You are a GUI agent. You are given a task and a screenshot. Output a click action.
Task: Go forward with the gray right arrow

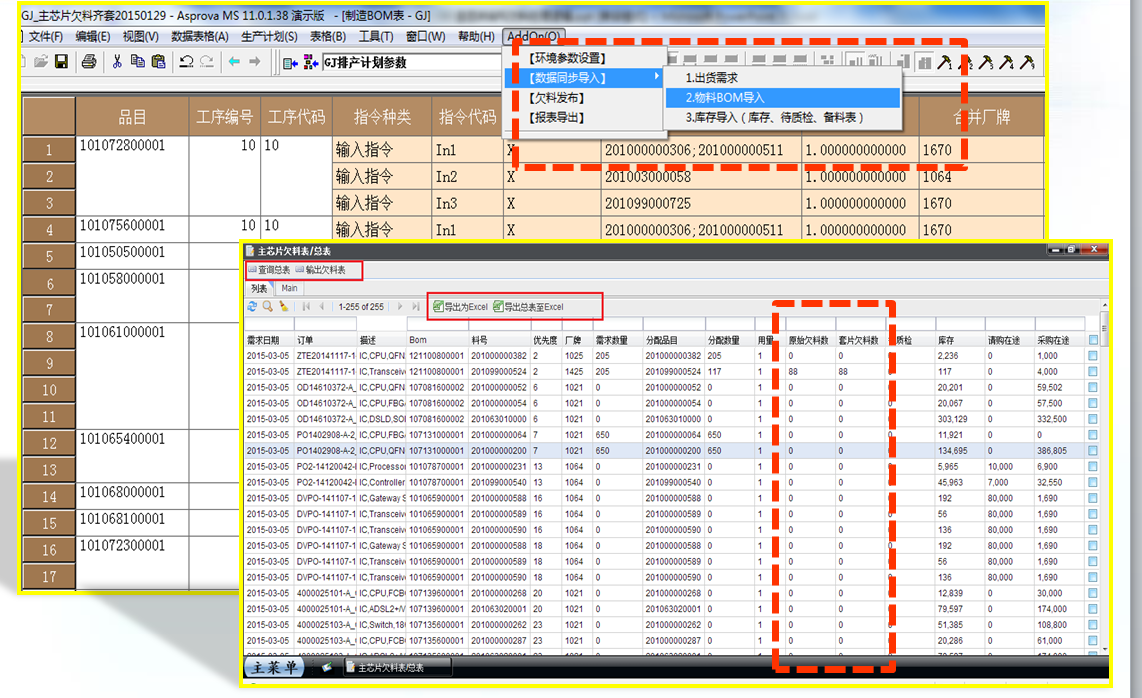(254, 62)
